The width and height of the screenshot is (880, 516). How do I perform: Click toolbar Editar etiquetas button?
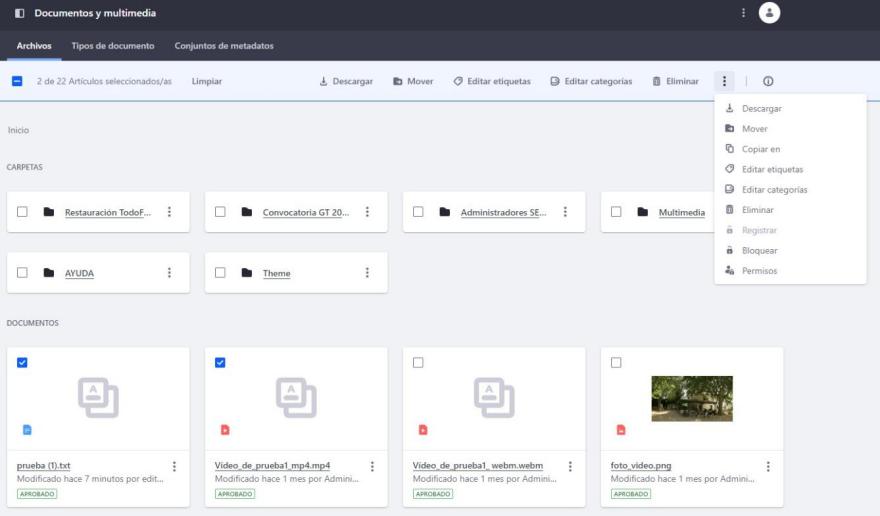pos(492,81)
